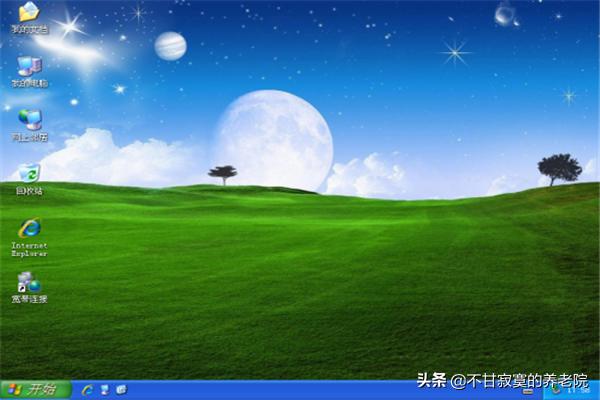The width and height of the screenshot is (600, 400).
Task: Click the third quick launch icon next to Show Desktop
Action: pos(121,390)
